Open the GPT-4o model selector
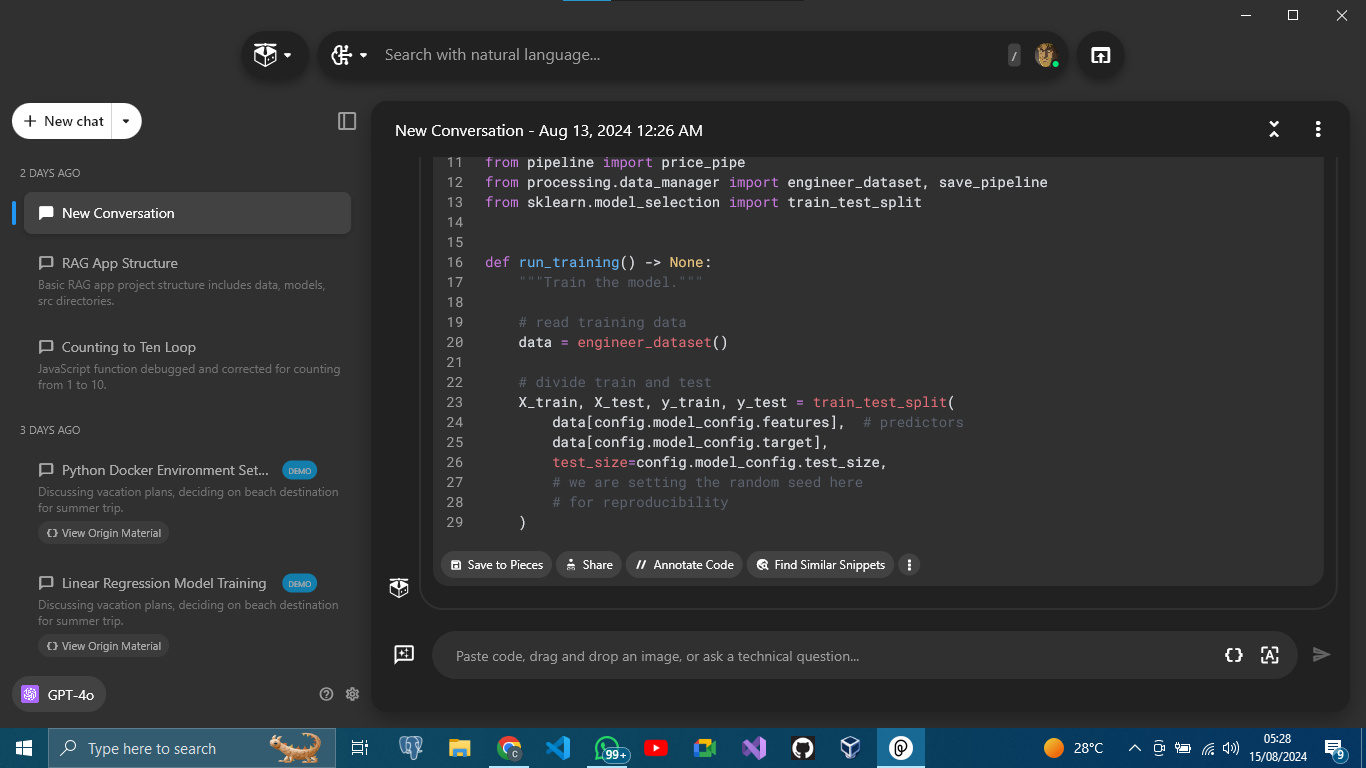 click(x=59, y=694)
